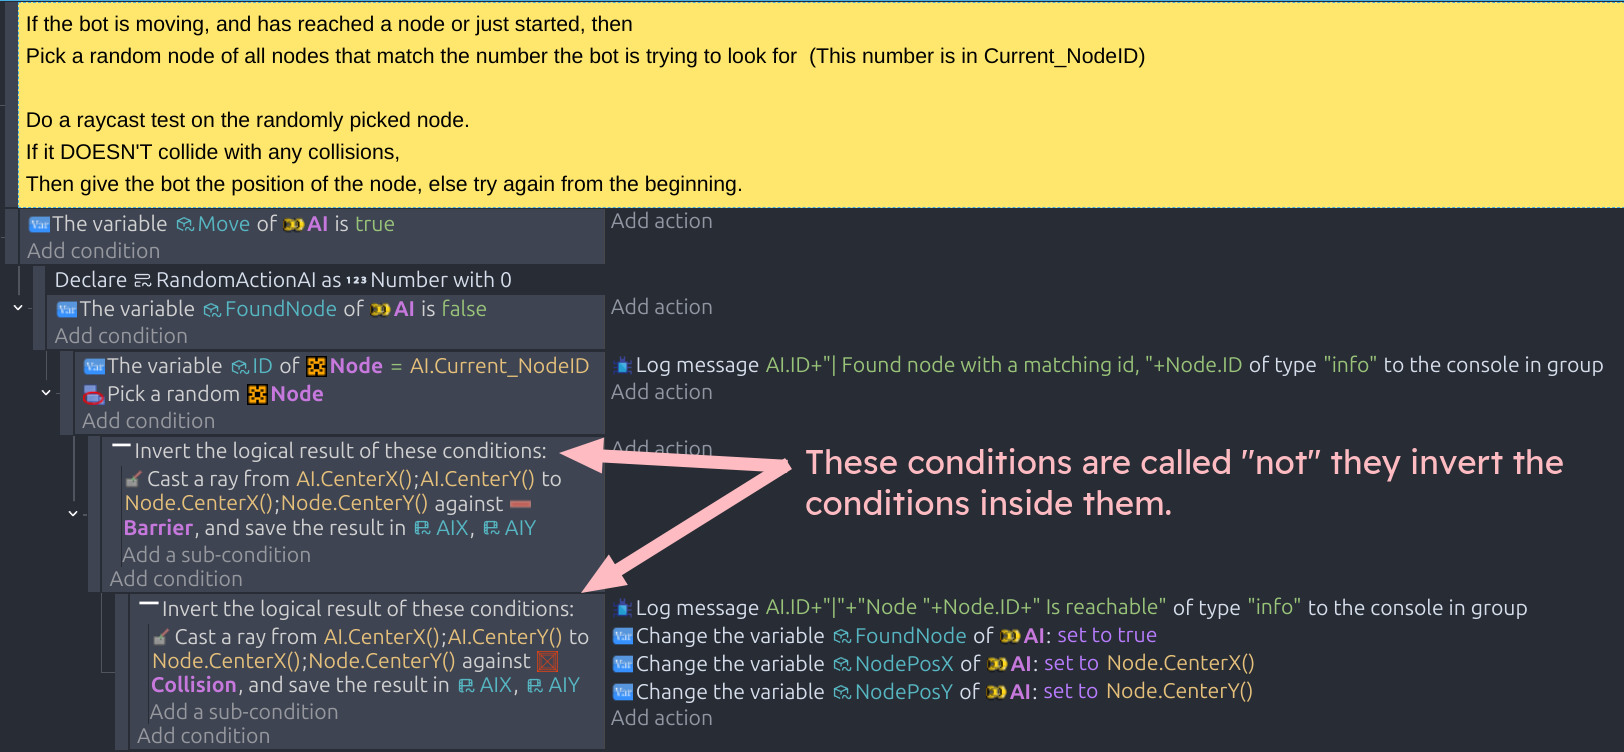Click the red Barrier object icon
The image size is (1624, 752).
coord(520,504)
